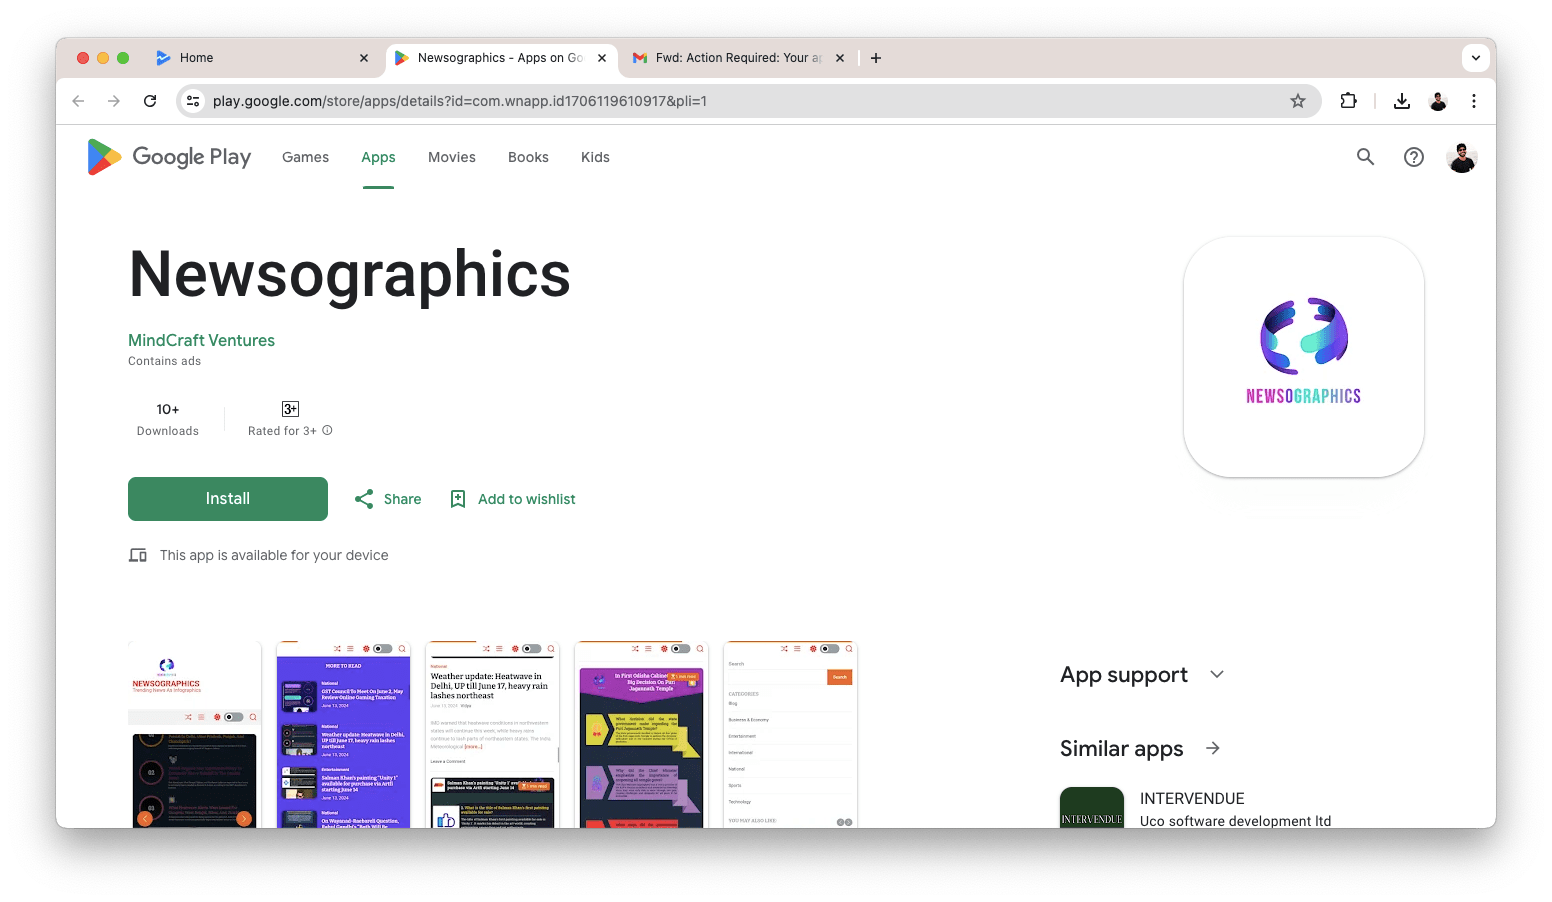Open the heatwave weather update screenshot thumbnail

492,735
